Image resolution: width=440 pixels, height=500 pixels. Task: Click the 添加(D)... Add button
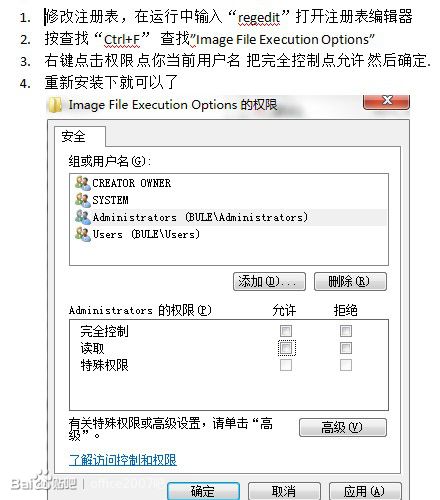coord(269,282)
